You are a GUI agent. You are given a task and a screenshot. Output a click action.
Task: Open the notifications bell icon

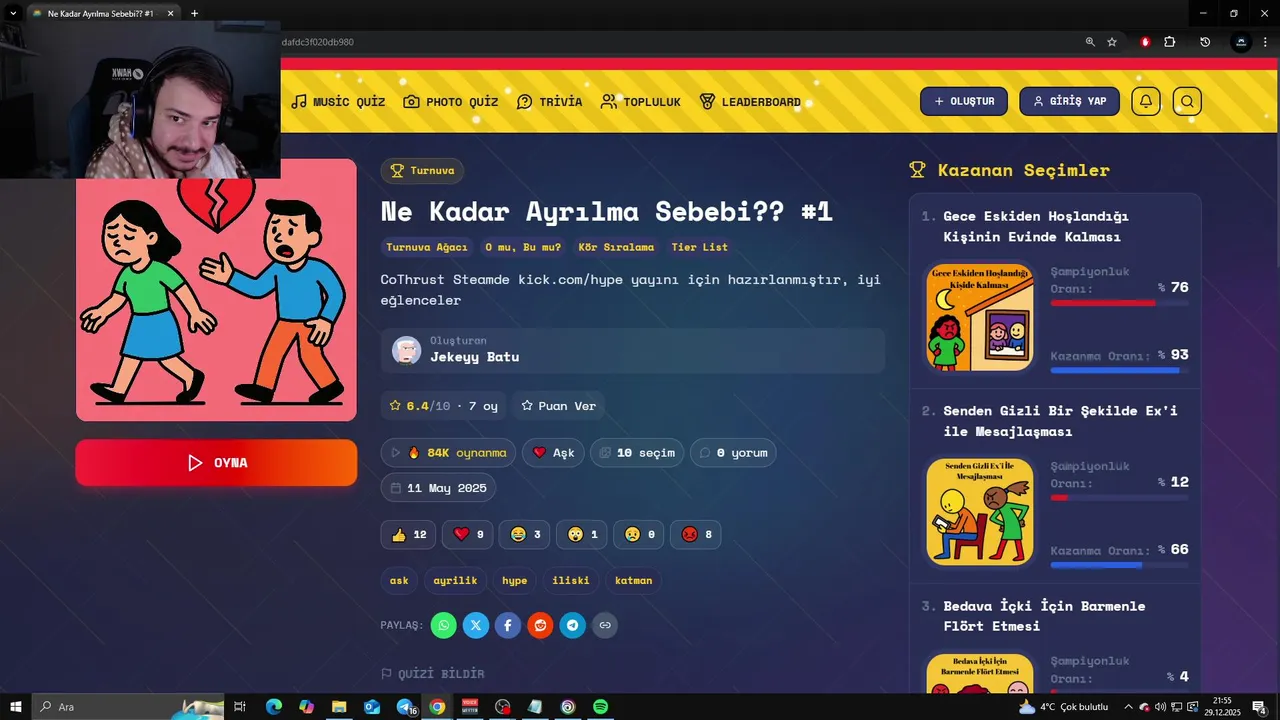point(1146,101)
